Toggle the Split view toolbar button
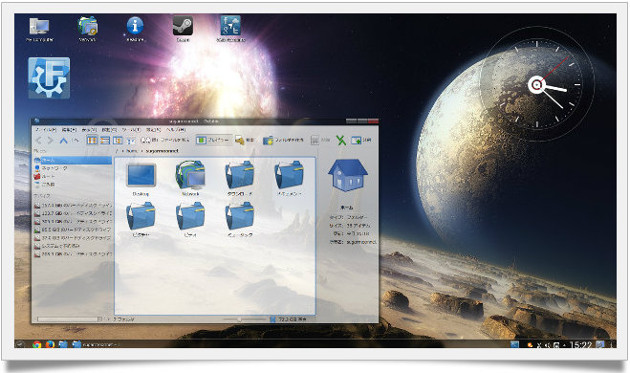Image resolution: width=630 pixels, height=373 pixels. 361,140
